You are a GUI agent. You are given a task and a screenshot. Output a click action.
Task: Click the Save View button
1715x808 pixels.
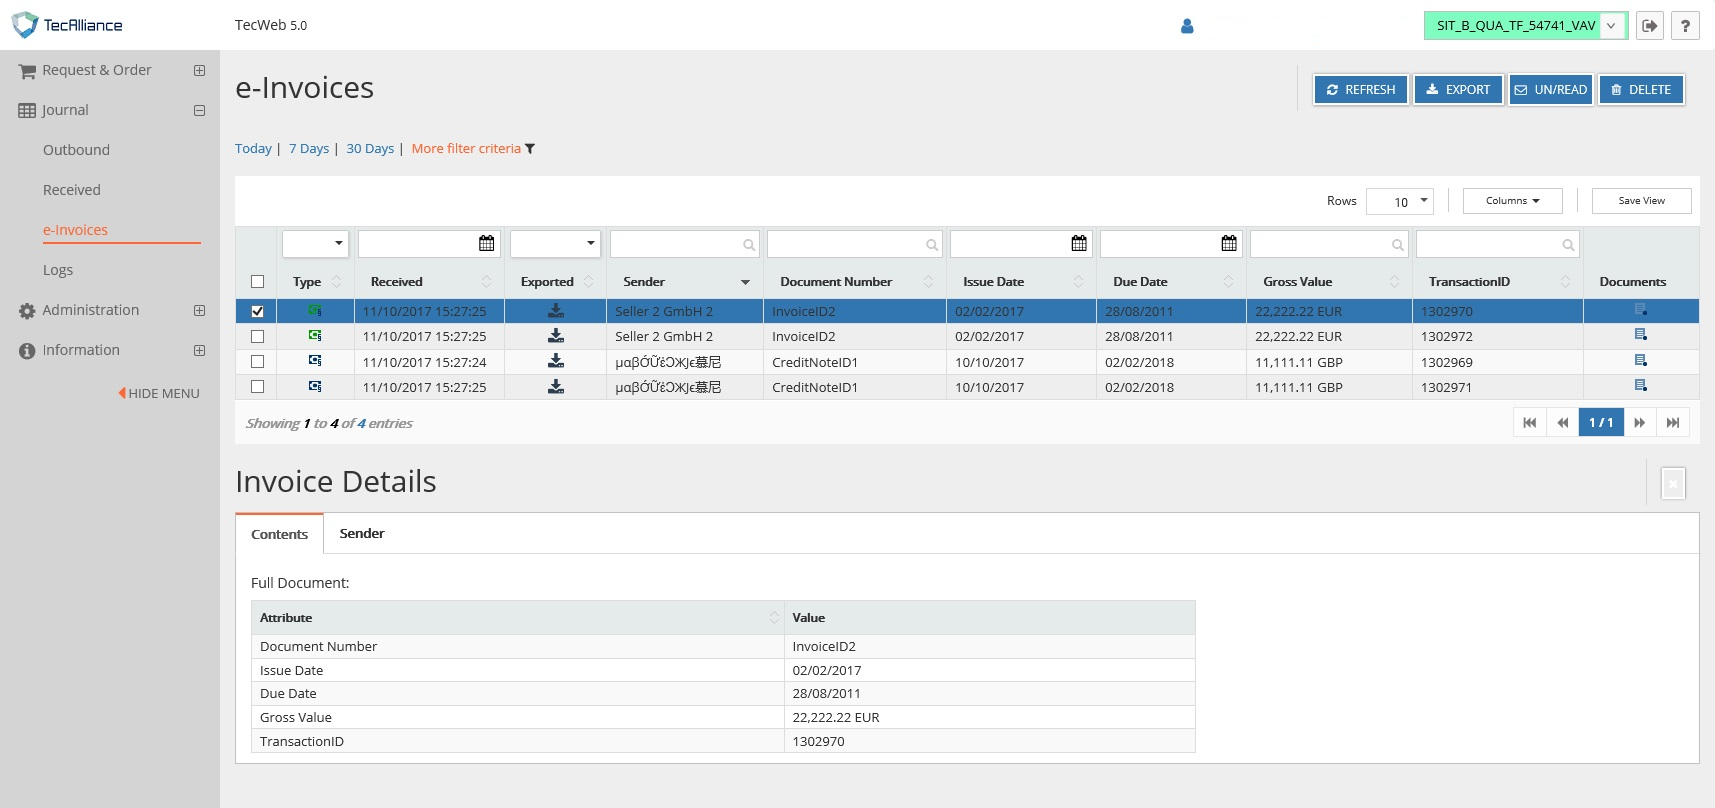tap(1642, 201)
